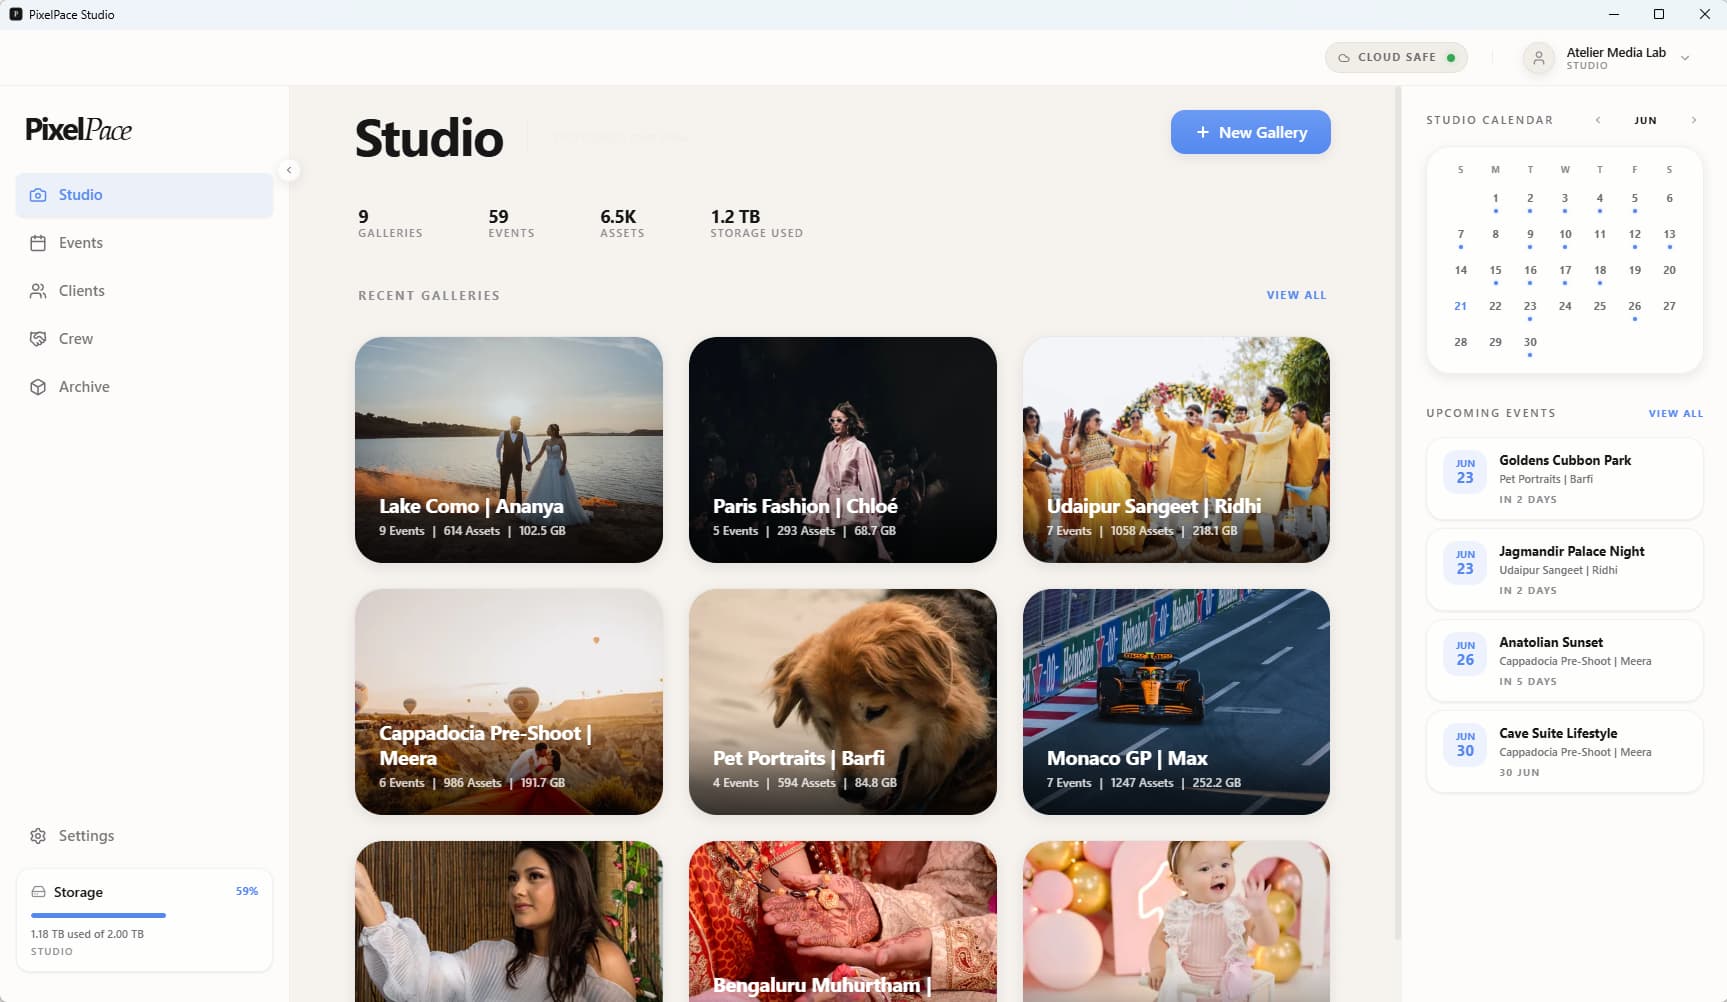Click the Settings gear icon

point(38,836)
